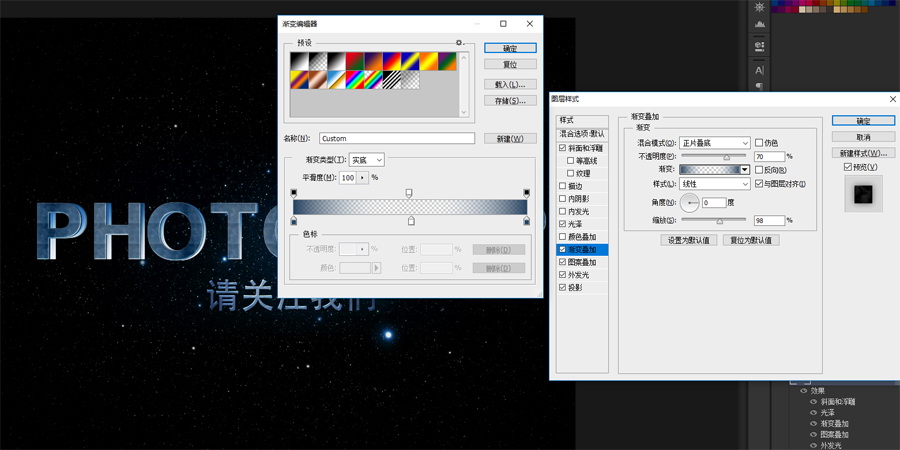Viewport: 900px width, 450px height.
Task: Click the 新建(W) new gradient button
Action: point(510,138)
